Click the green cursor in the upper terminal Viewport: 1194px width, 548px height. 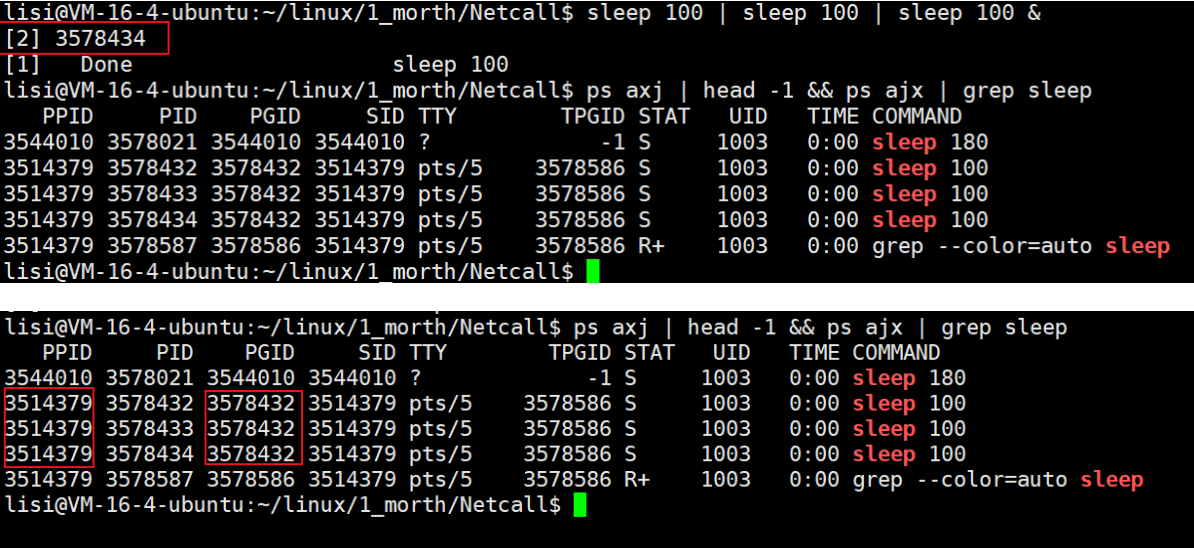pyautogui.click(x=593, y=272)
